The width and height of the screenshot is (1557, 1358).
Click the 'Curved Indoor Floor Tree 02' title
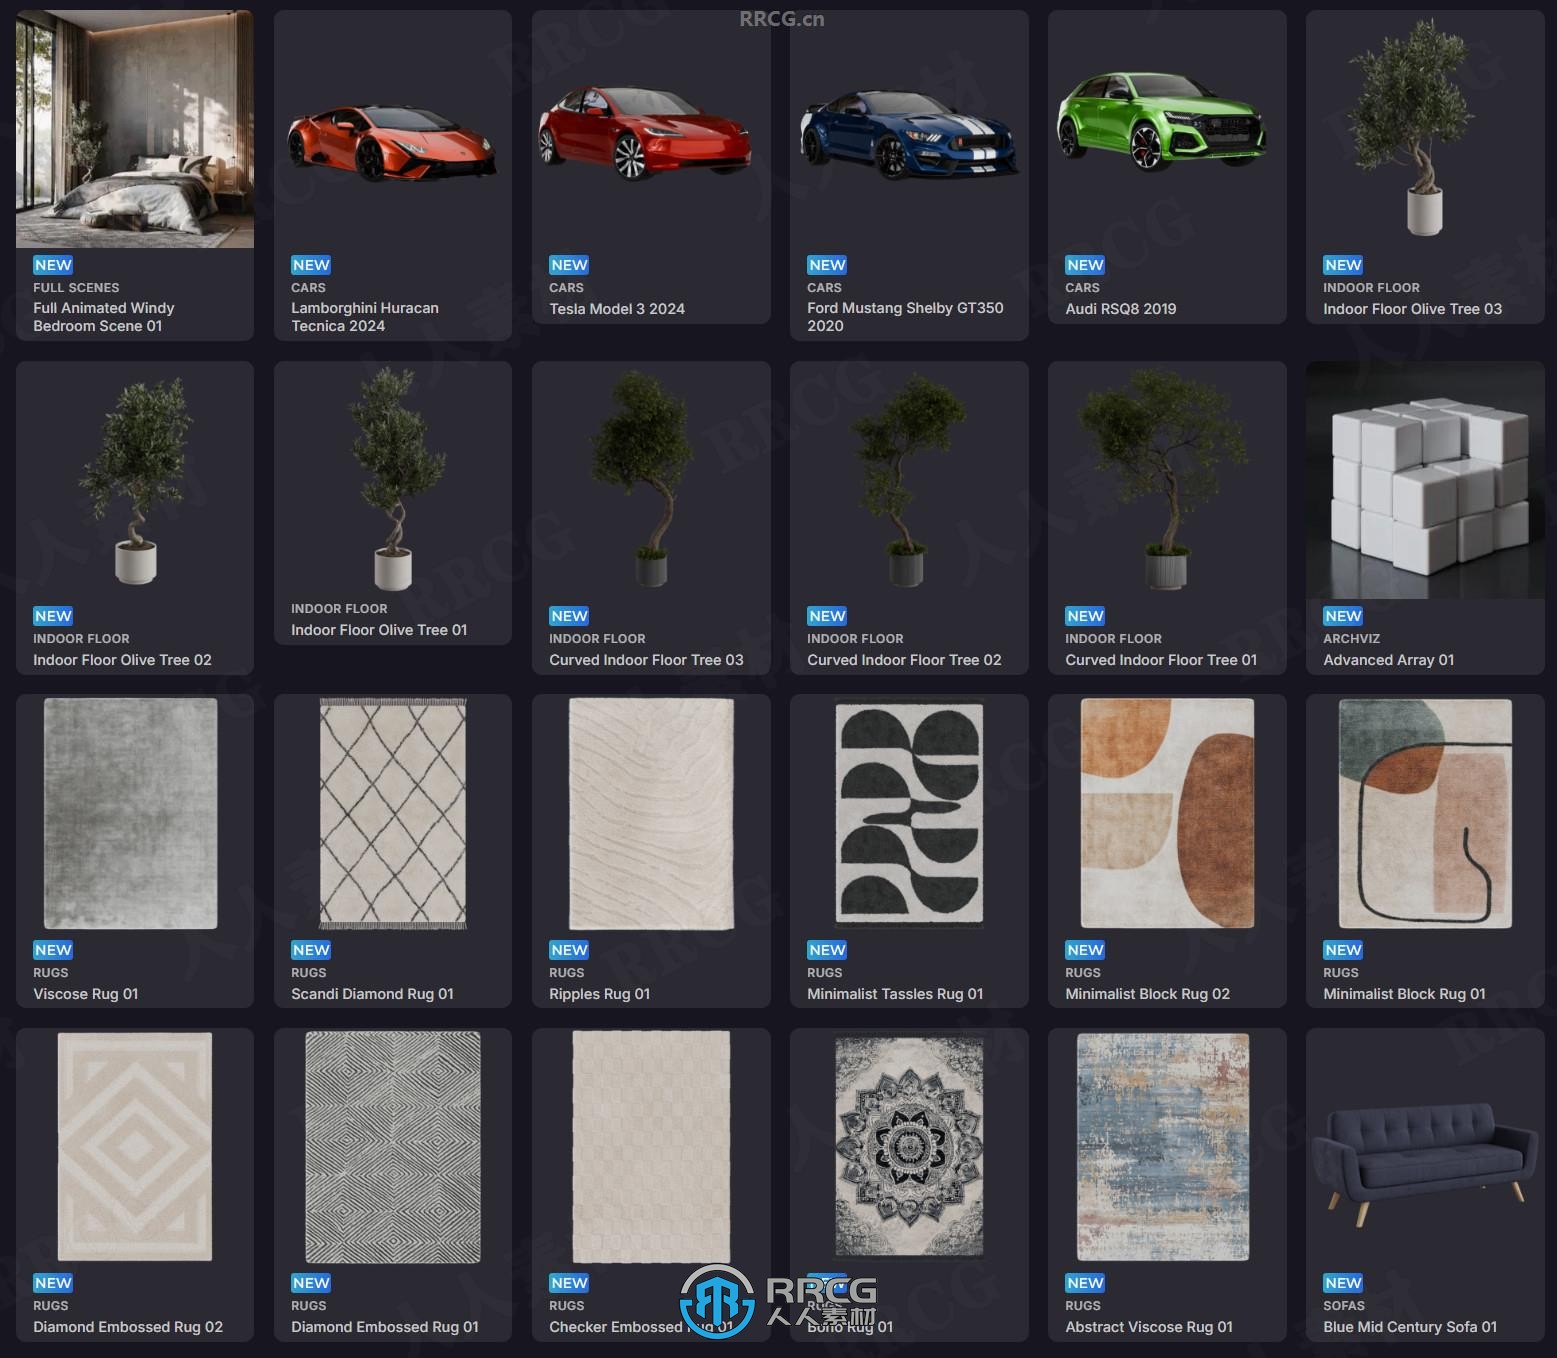(x=904, y=660)
